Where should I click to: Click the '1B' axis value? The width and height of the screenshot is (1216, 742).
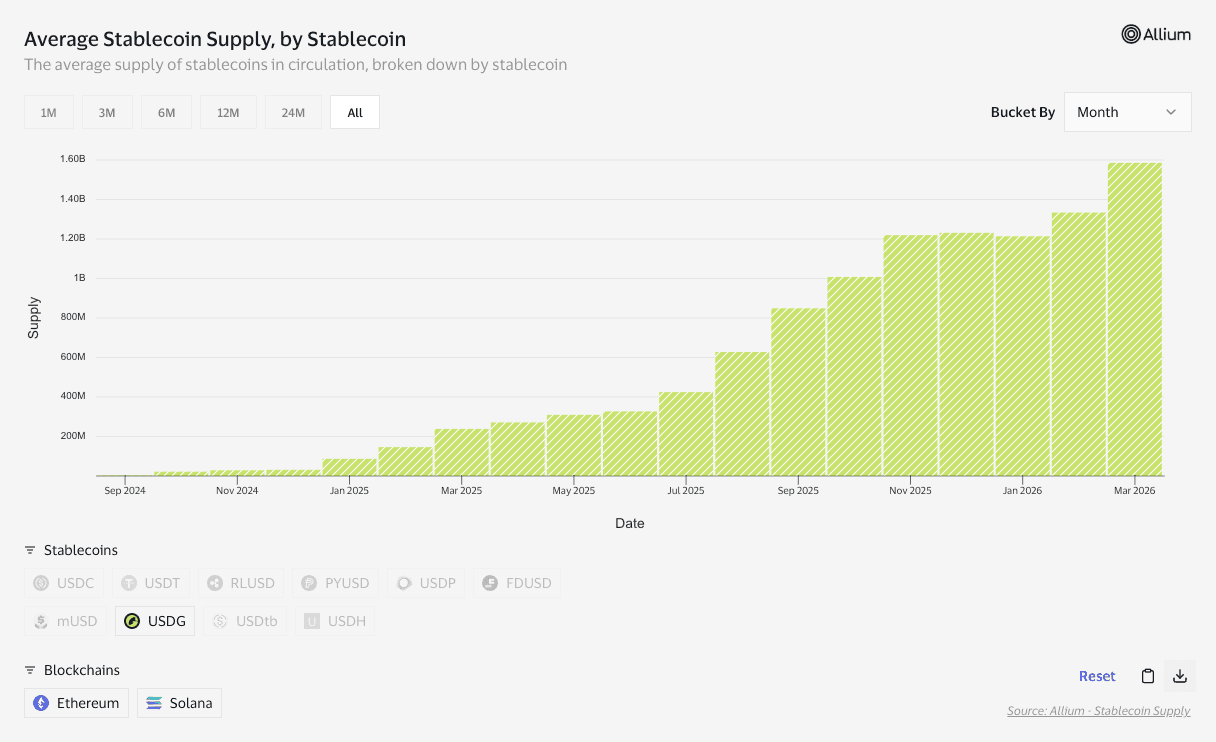[80, 277]
